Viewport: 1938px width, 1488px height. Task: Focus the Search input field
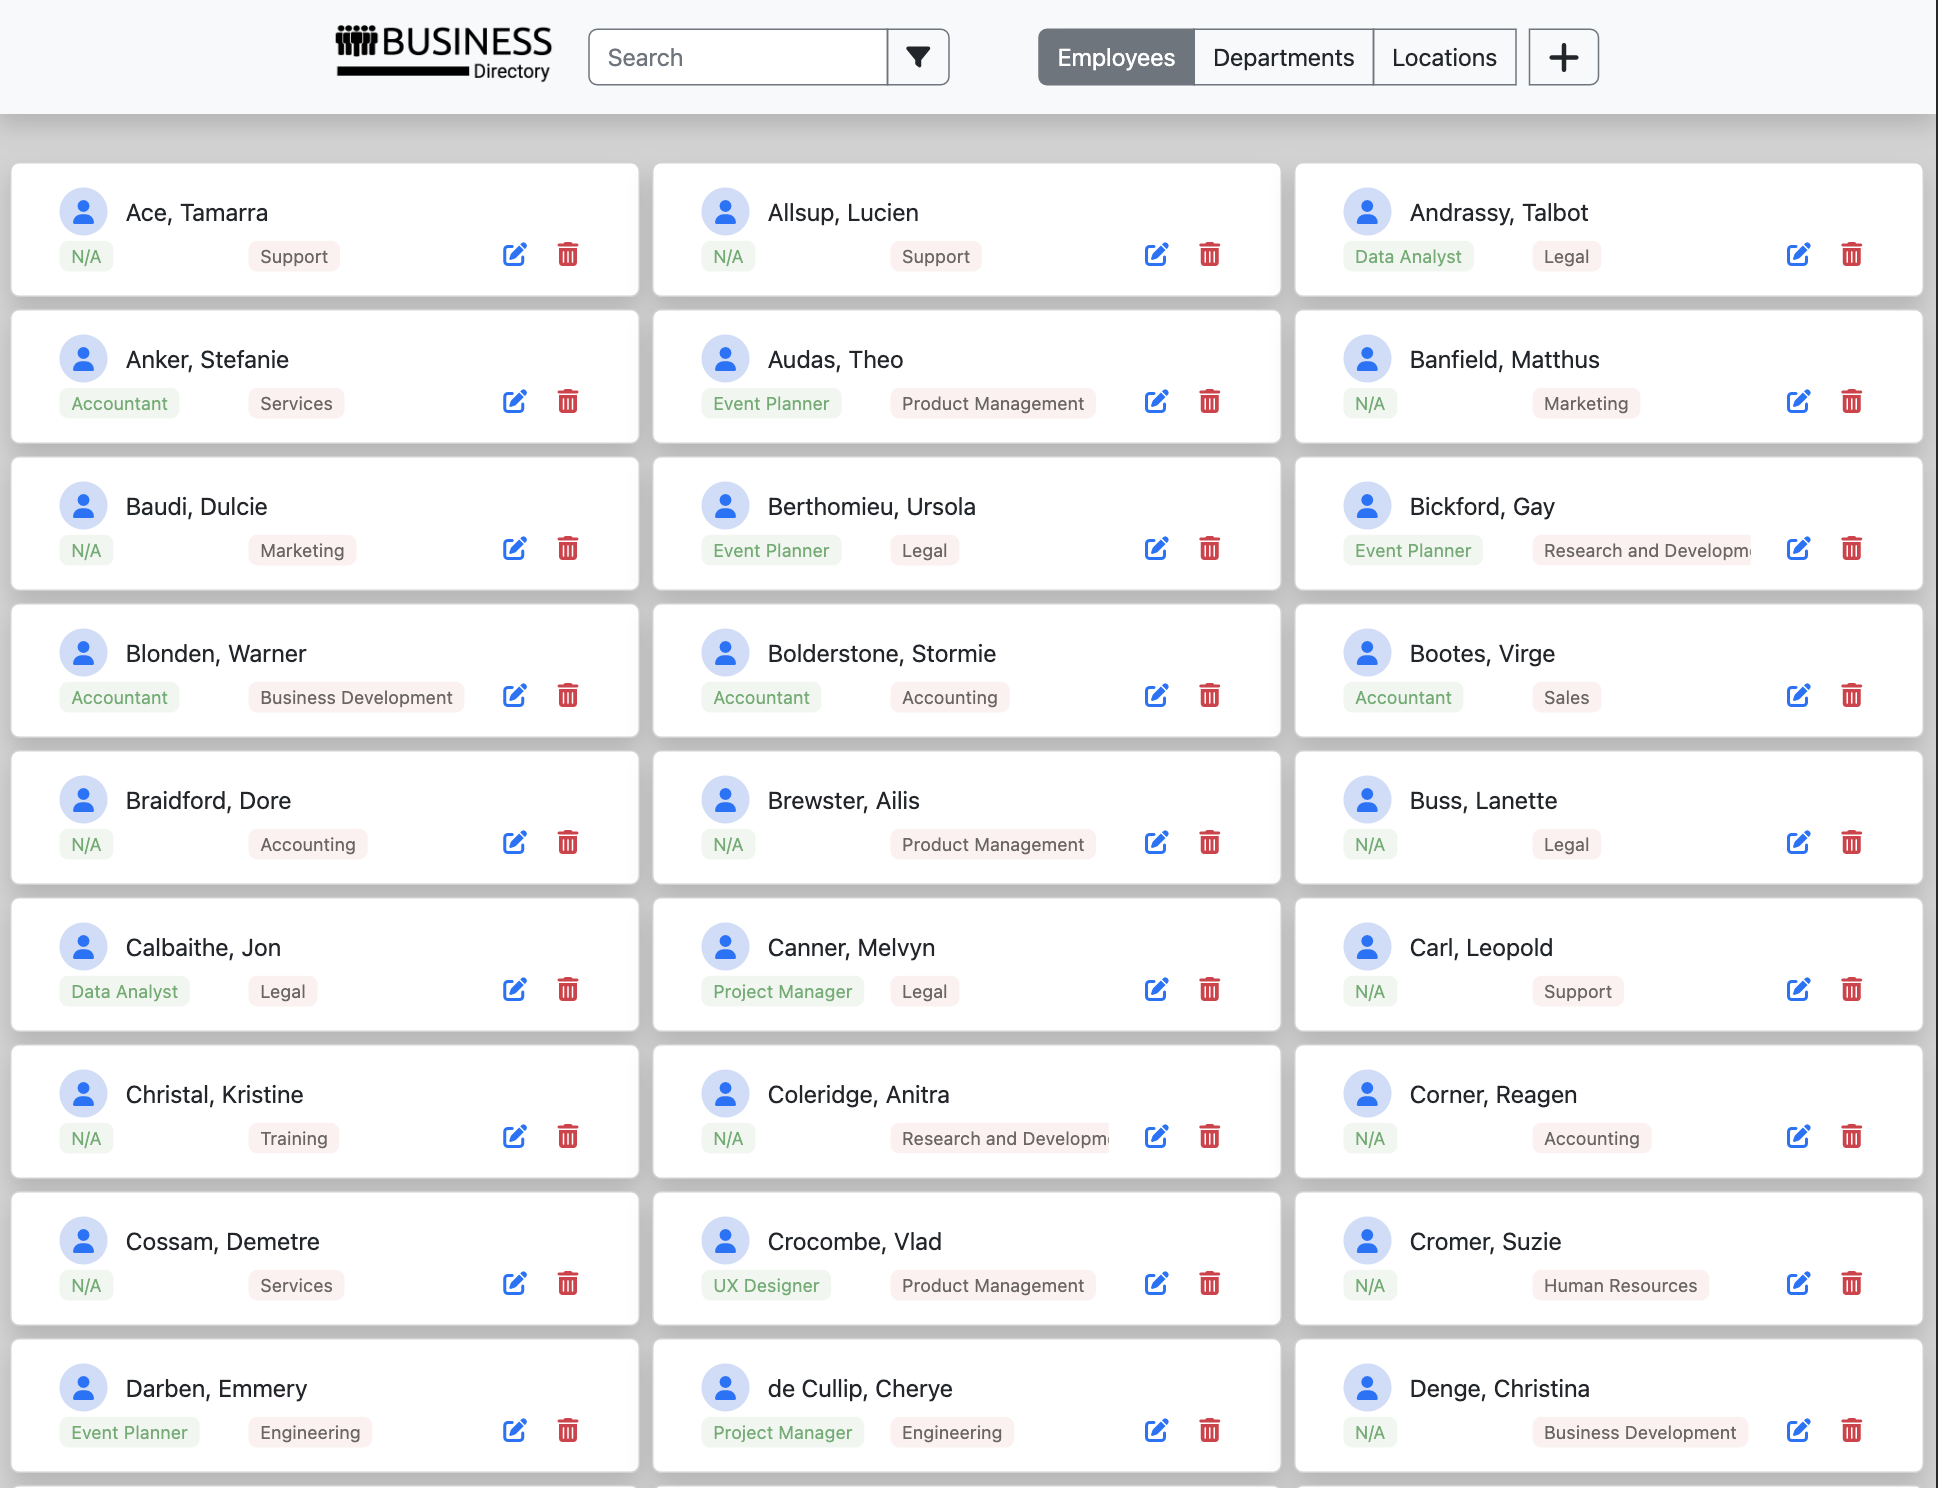[x=737, y=57]
